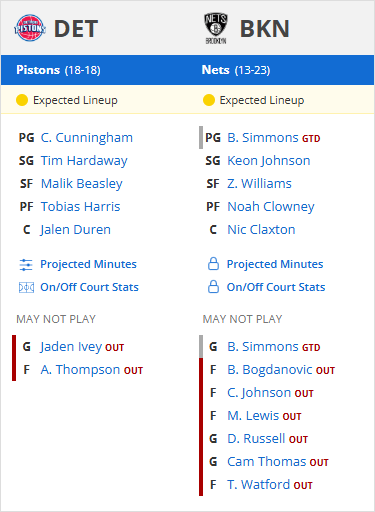Select B. Simmons GTD in Nets starting lineup

[274, 138]
